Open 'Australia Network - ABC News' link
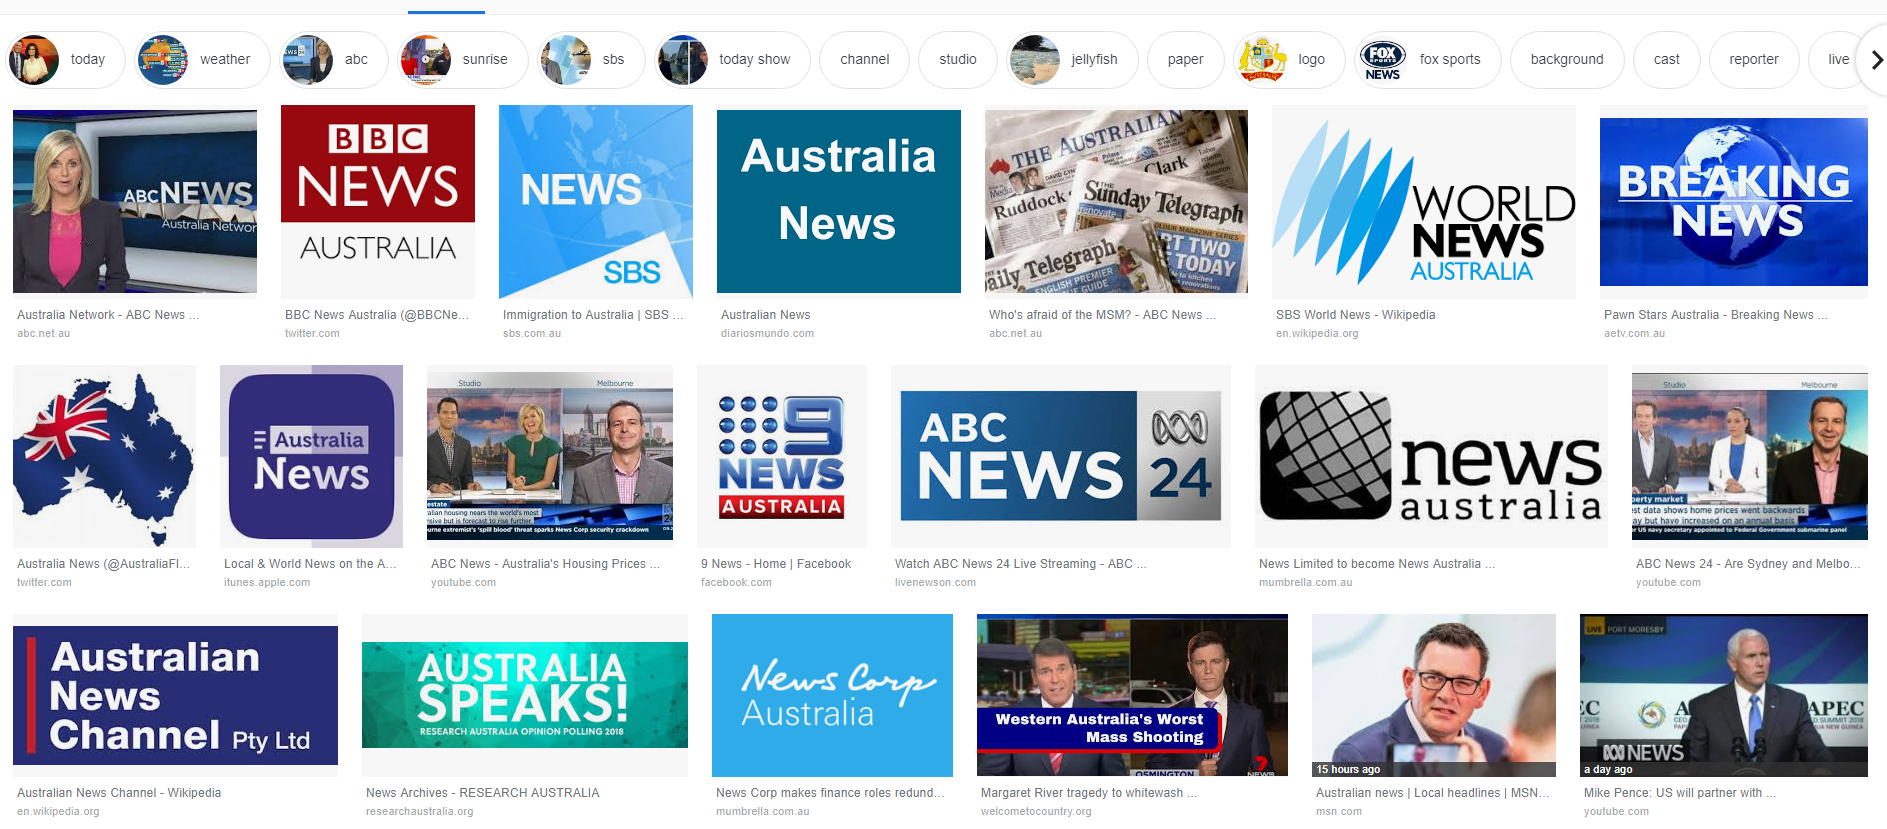 point(108,315)
